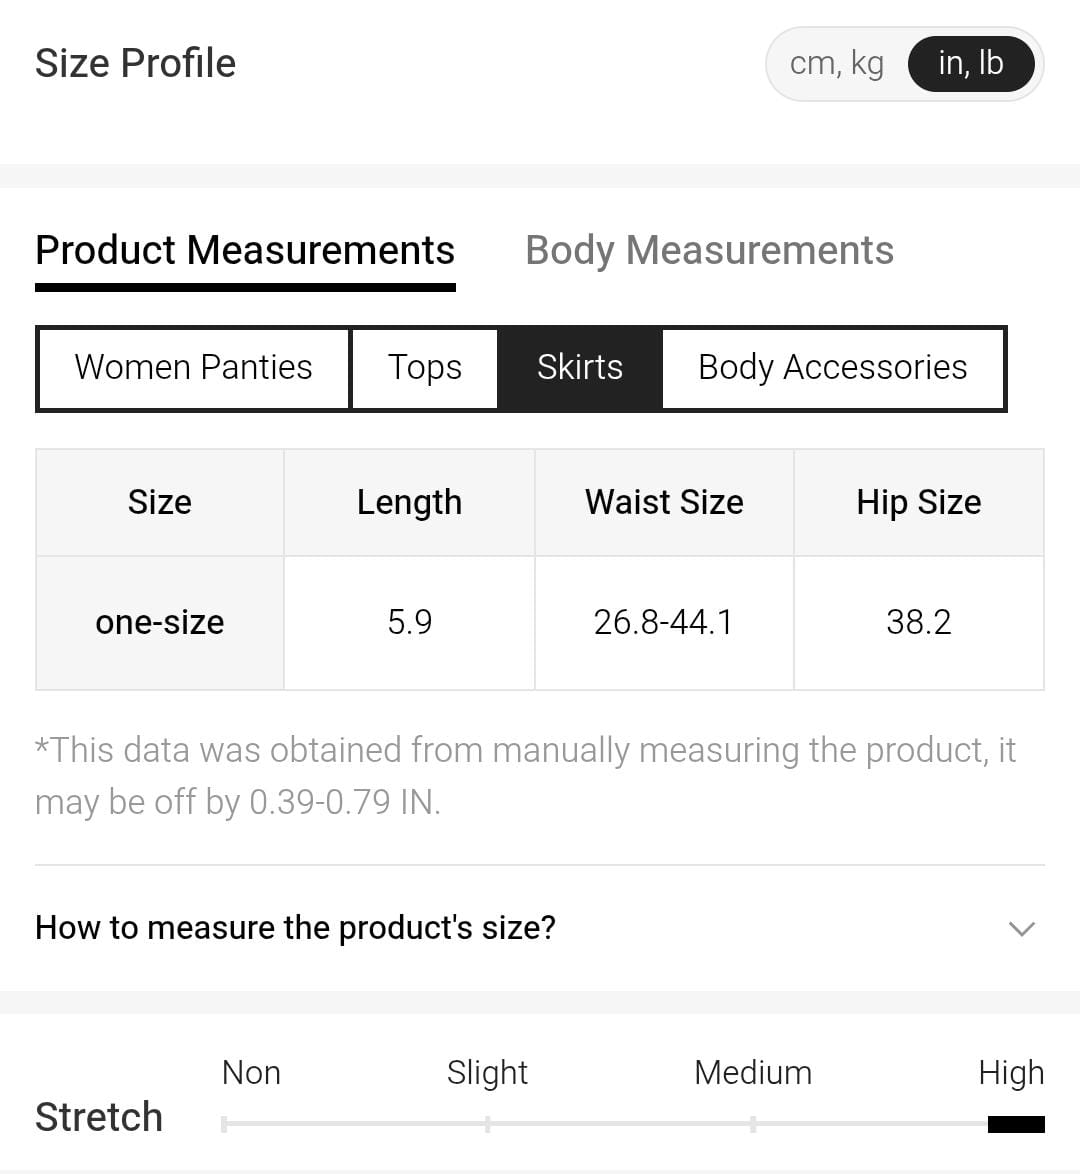The height and width of the screenshot is (1174, 1080).
Task: Switch units to cm, kg
Action: 836,64
